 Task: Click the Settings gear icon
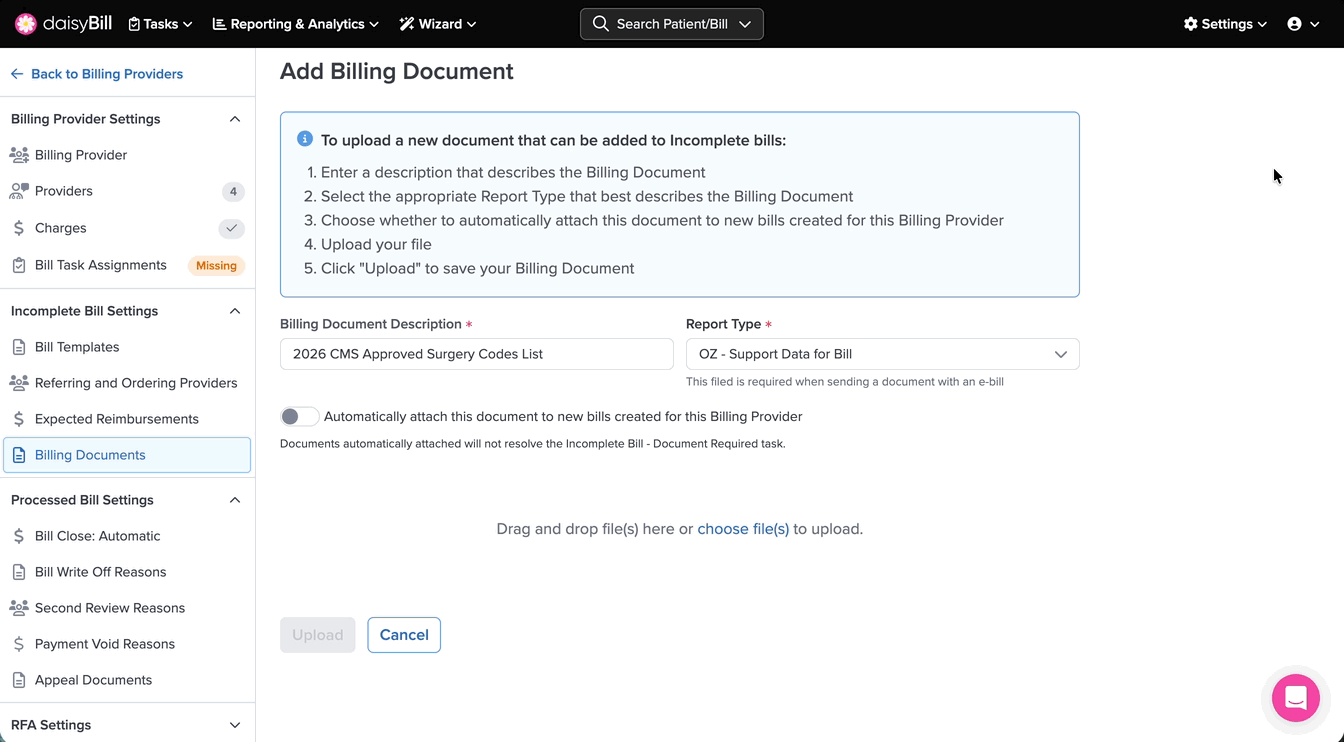(1190, 24)
